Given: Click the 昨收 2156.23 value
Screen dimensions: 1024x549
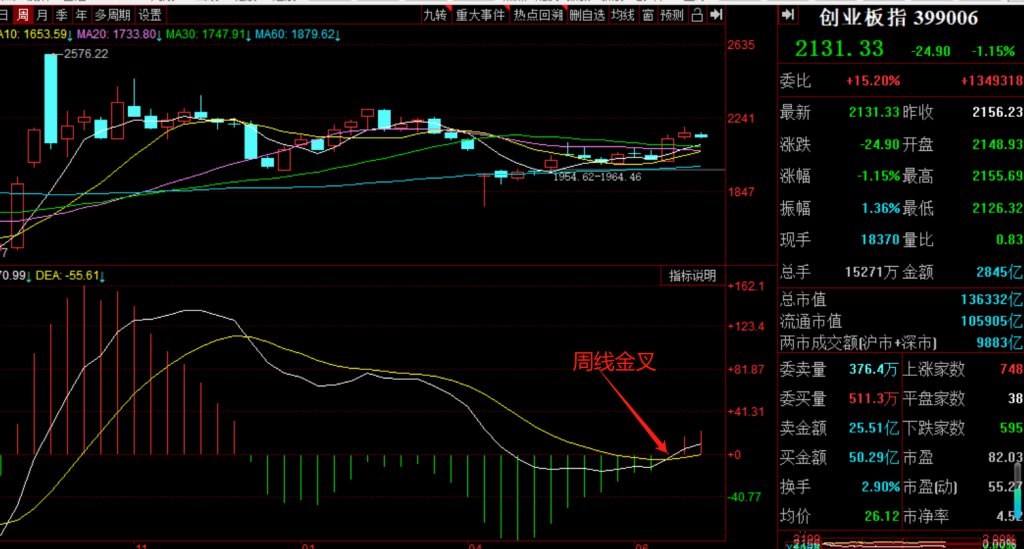Looking at the screenshot, I should point(997,113).
